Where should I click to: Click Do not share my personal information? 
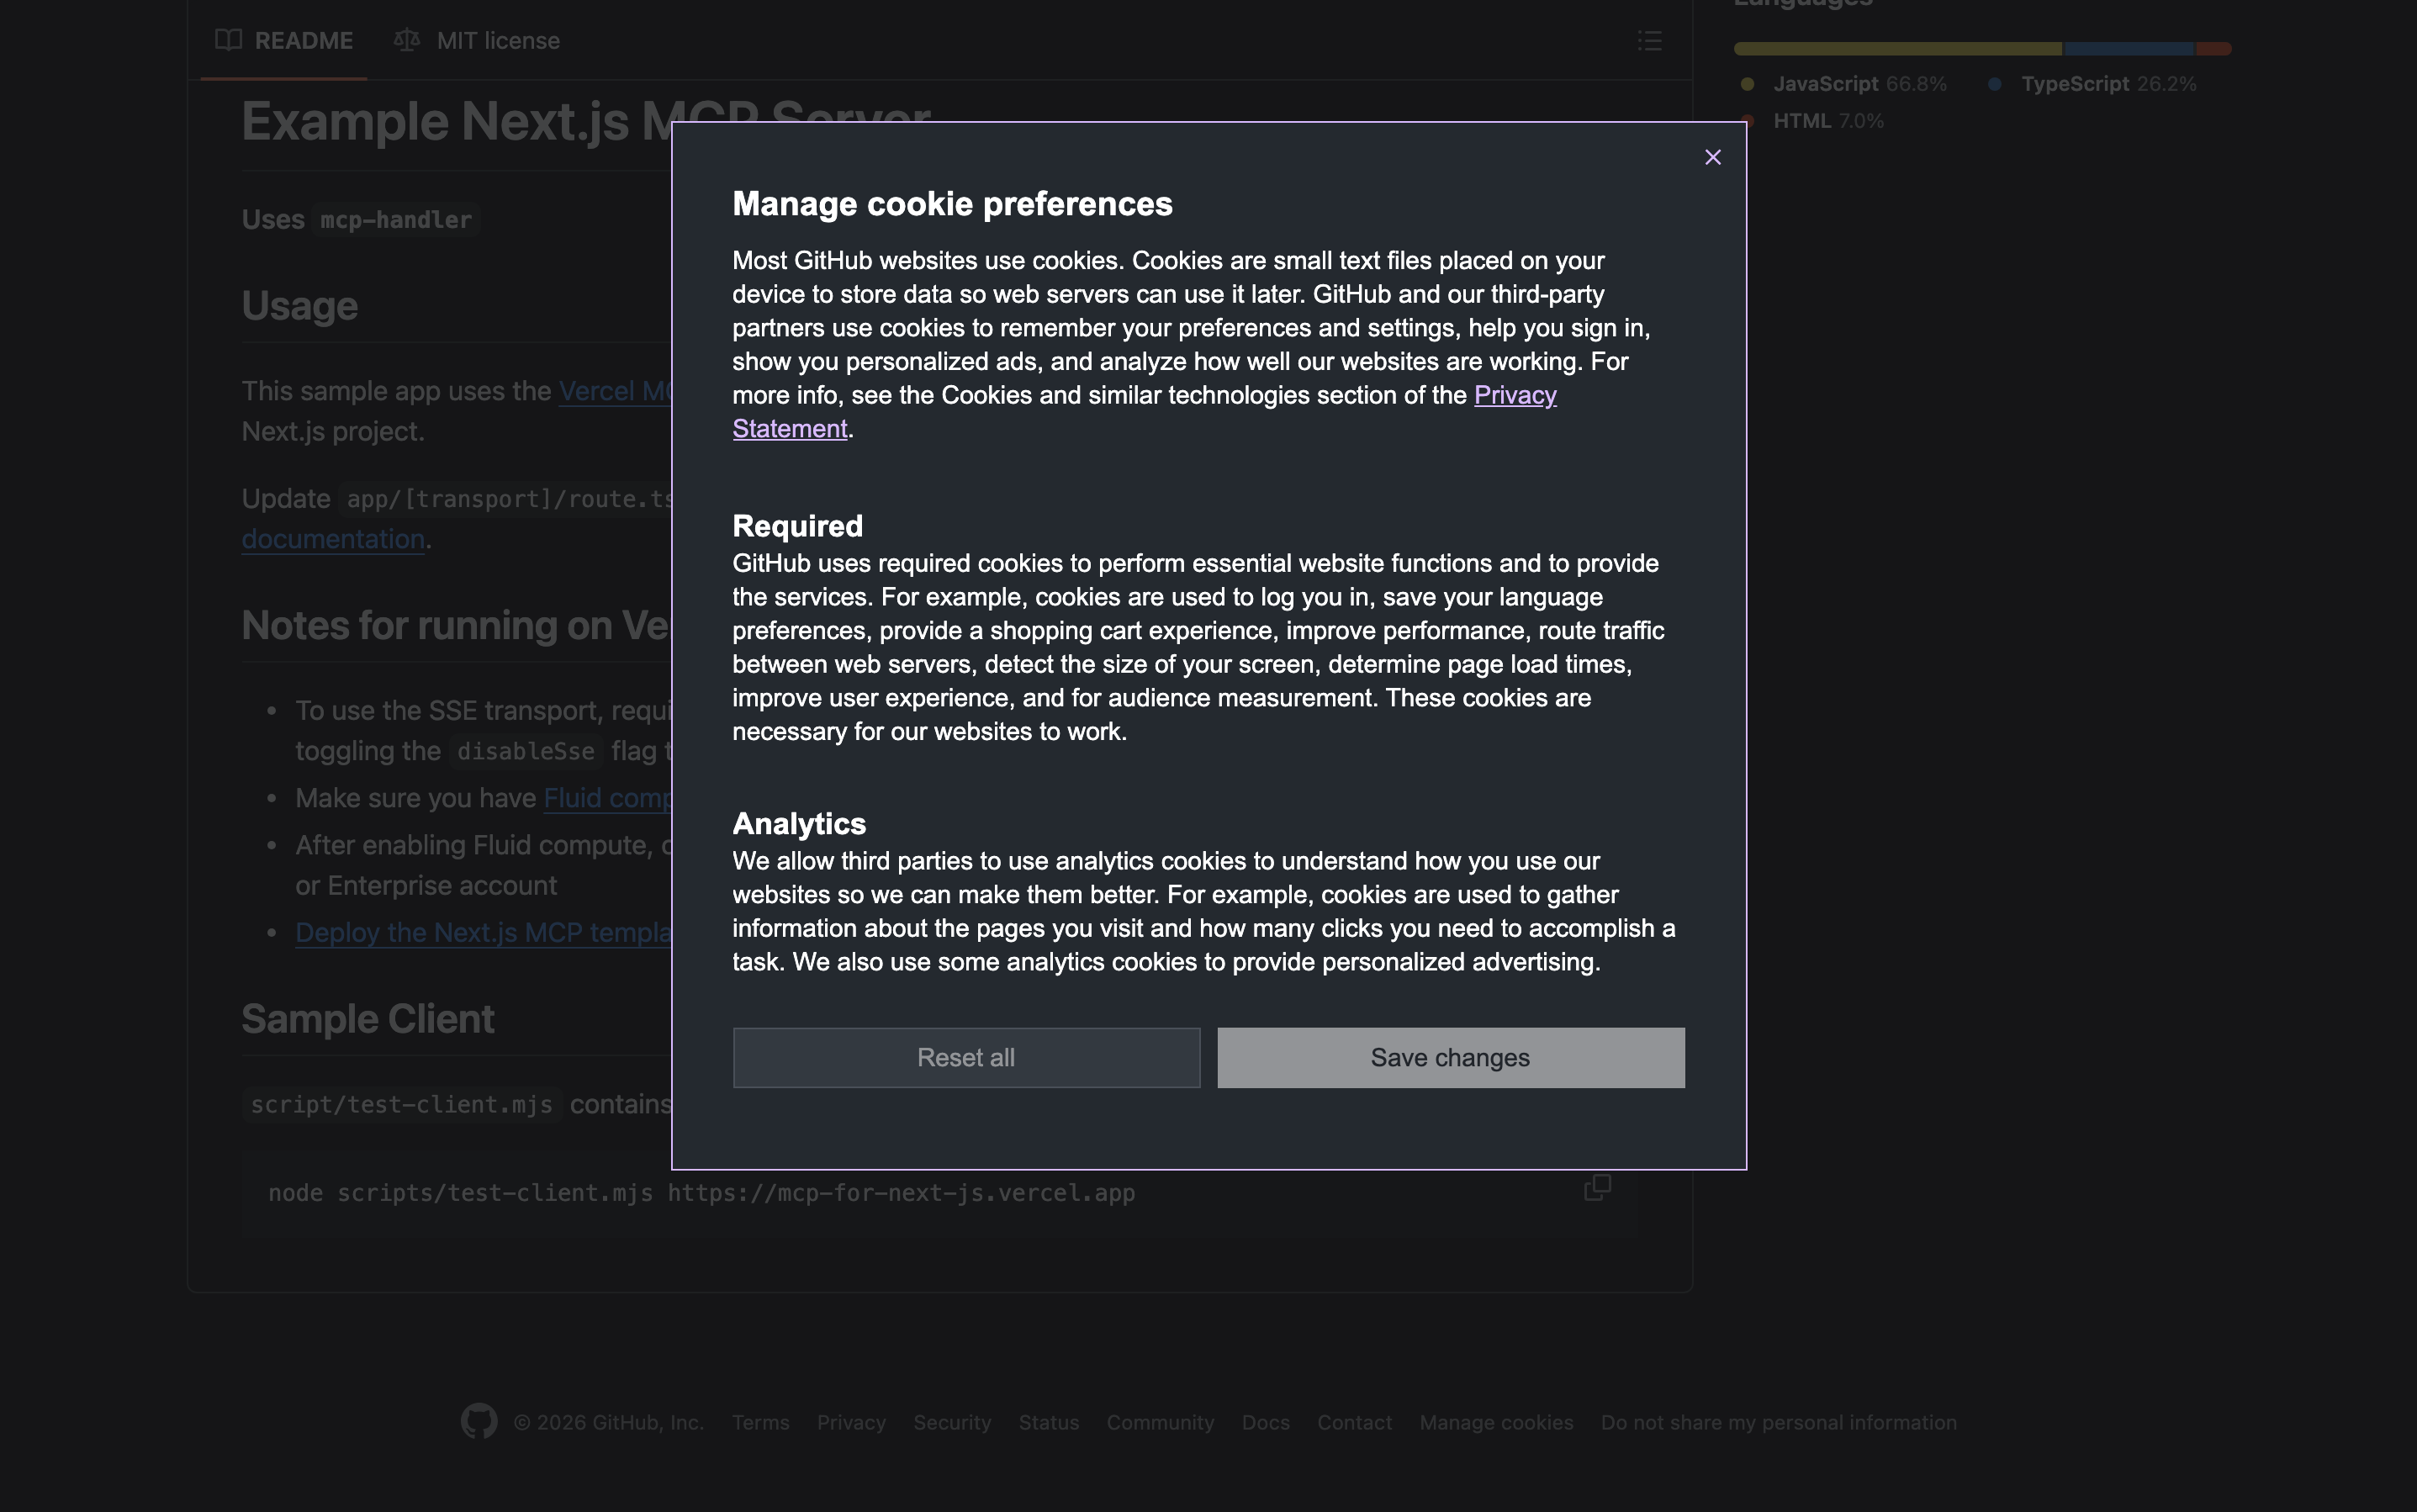(1778, 1422)
